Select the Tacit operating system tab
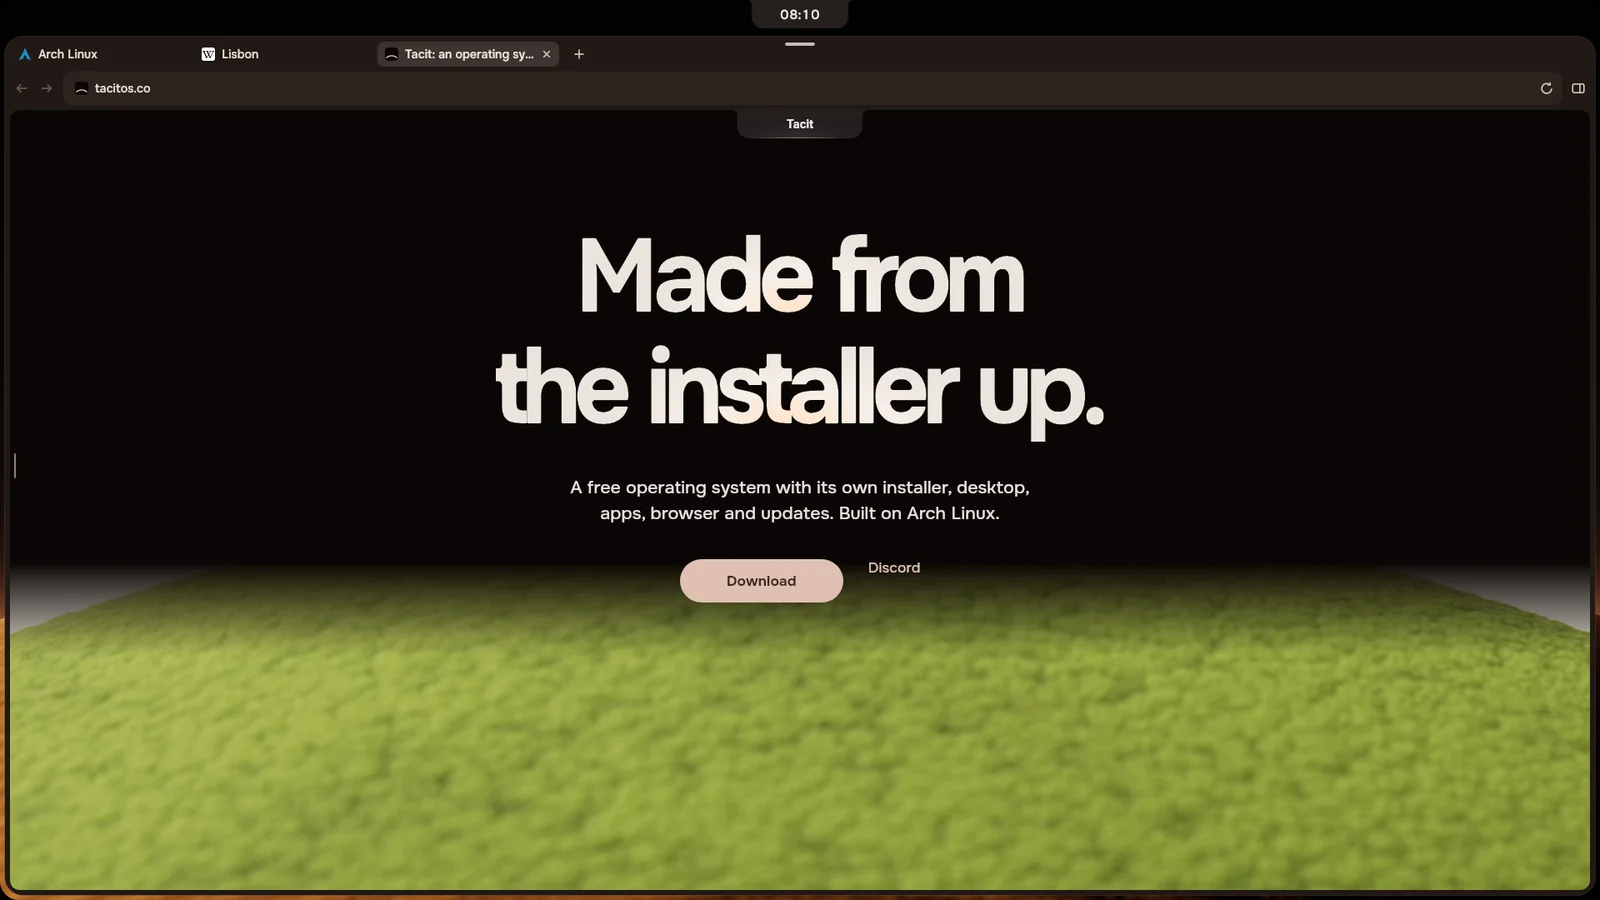The image size is (1600, 900). (x=467, y=54)
